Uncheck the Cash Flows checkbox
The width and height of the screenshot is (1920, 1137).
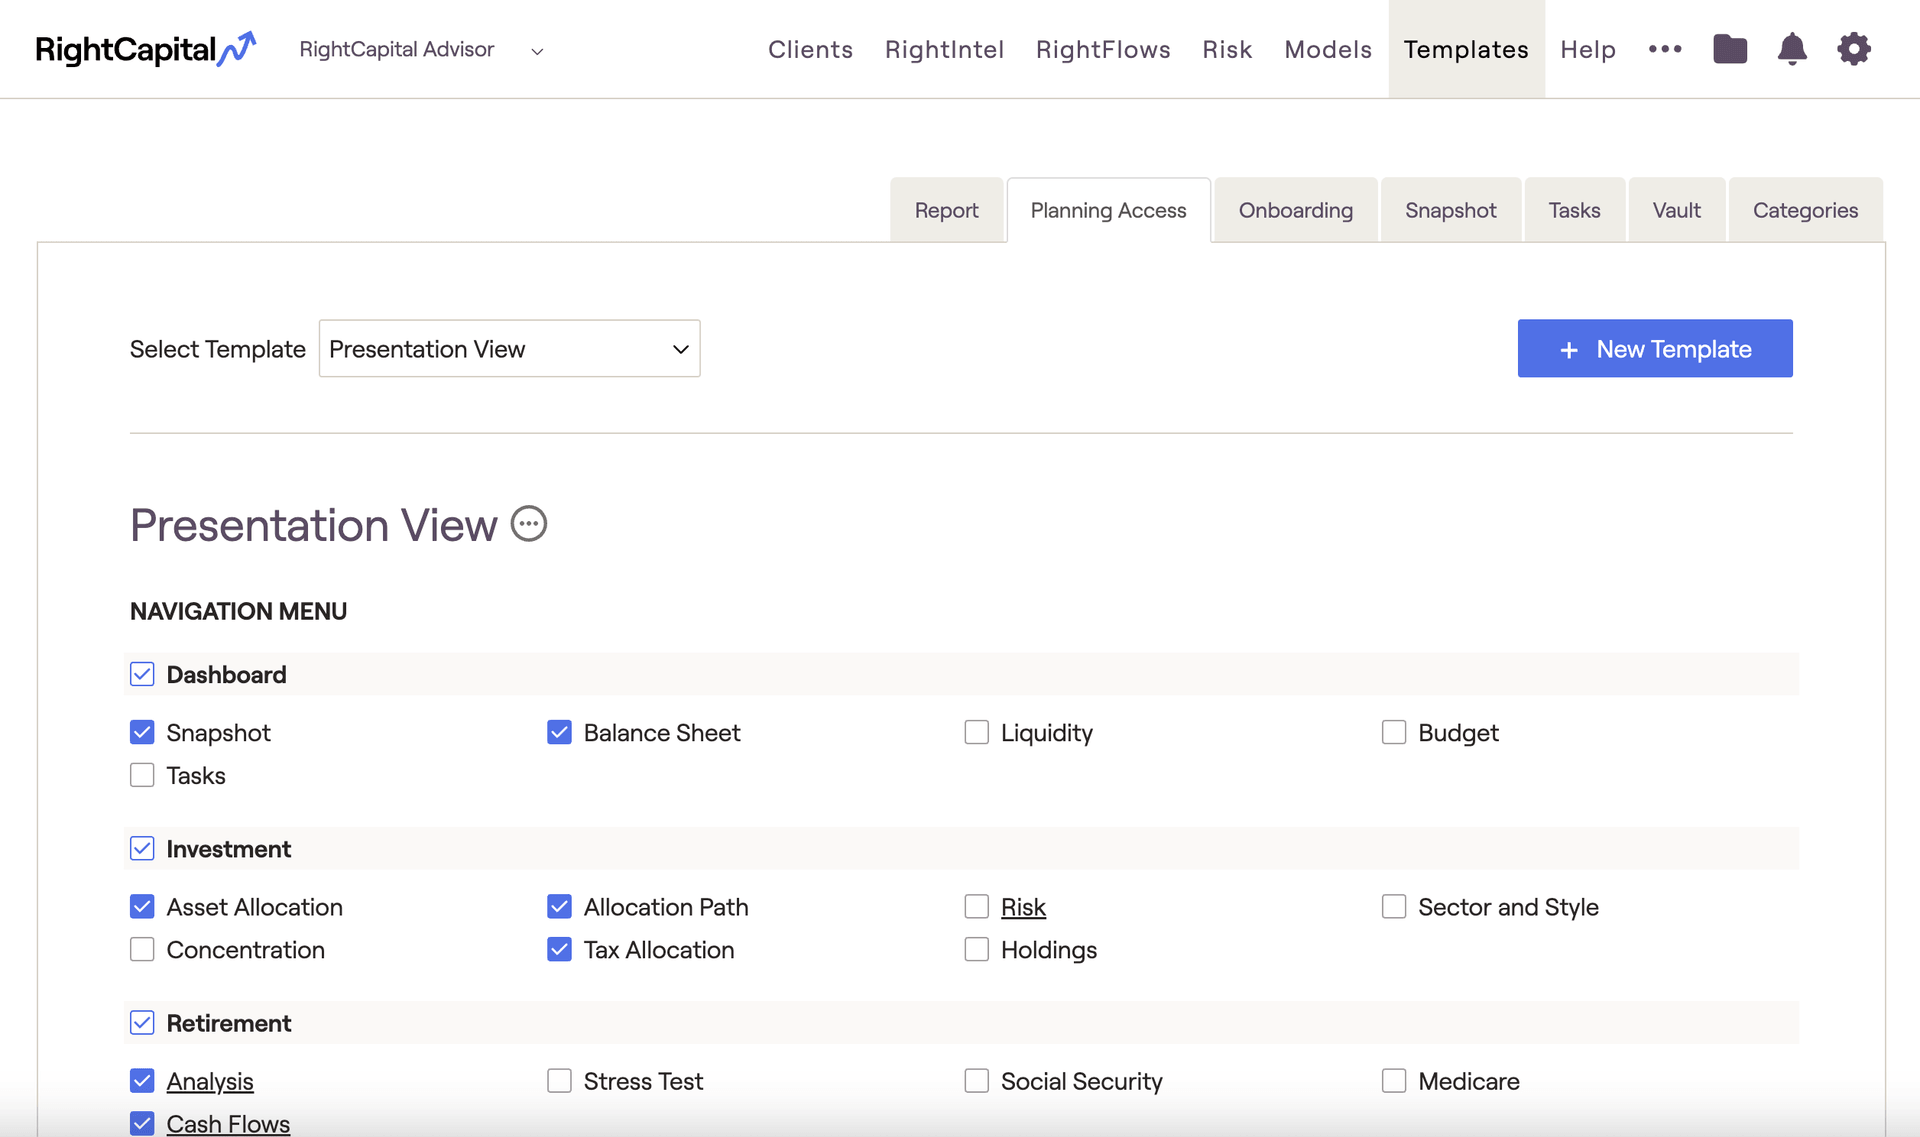pyautogui.click(x=142, y=1124)
